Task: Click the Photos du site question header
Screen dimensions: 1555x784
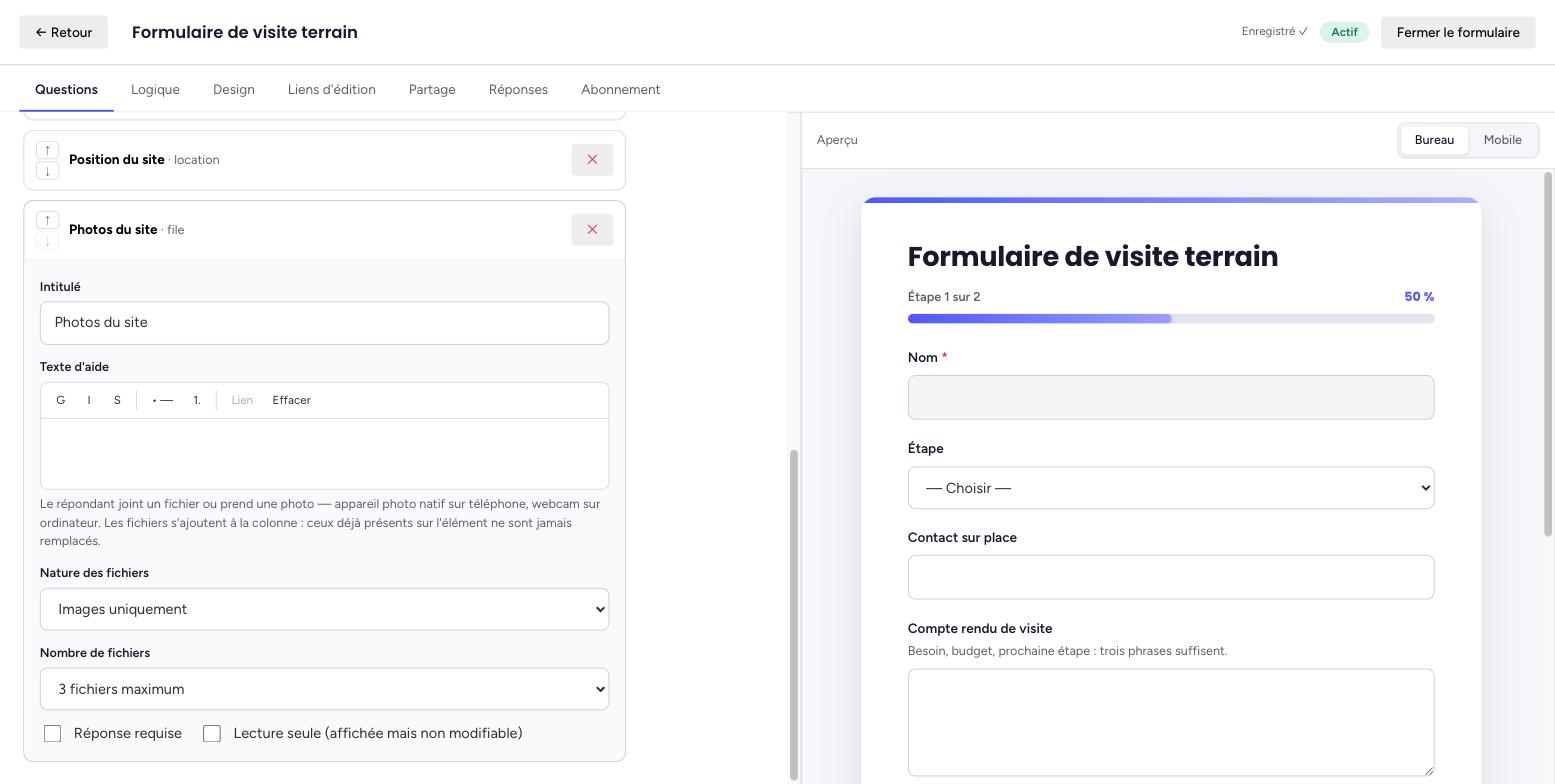Action: (324, 230)
